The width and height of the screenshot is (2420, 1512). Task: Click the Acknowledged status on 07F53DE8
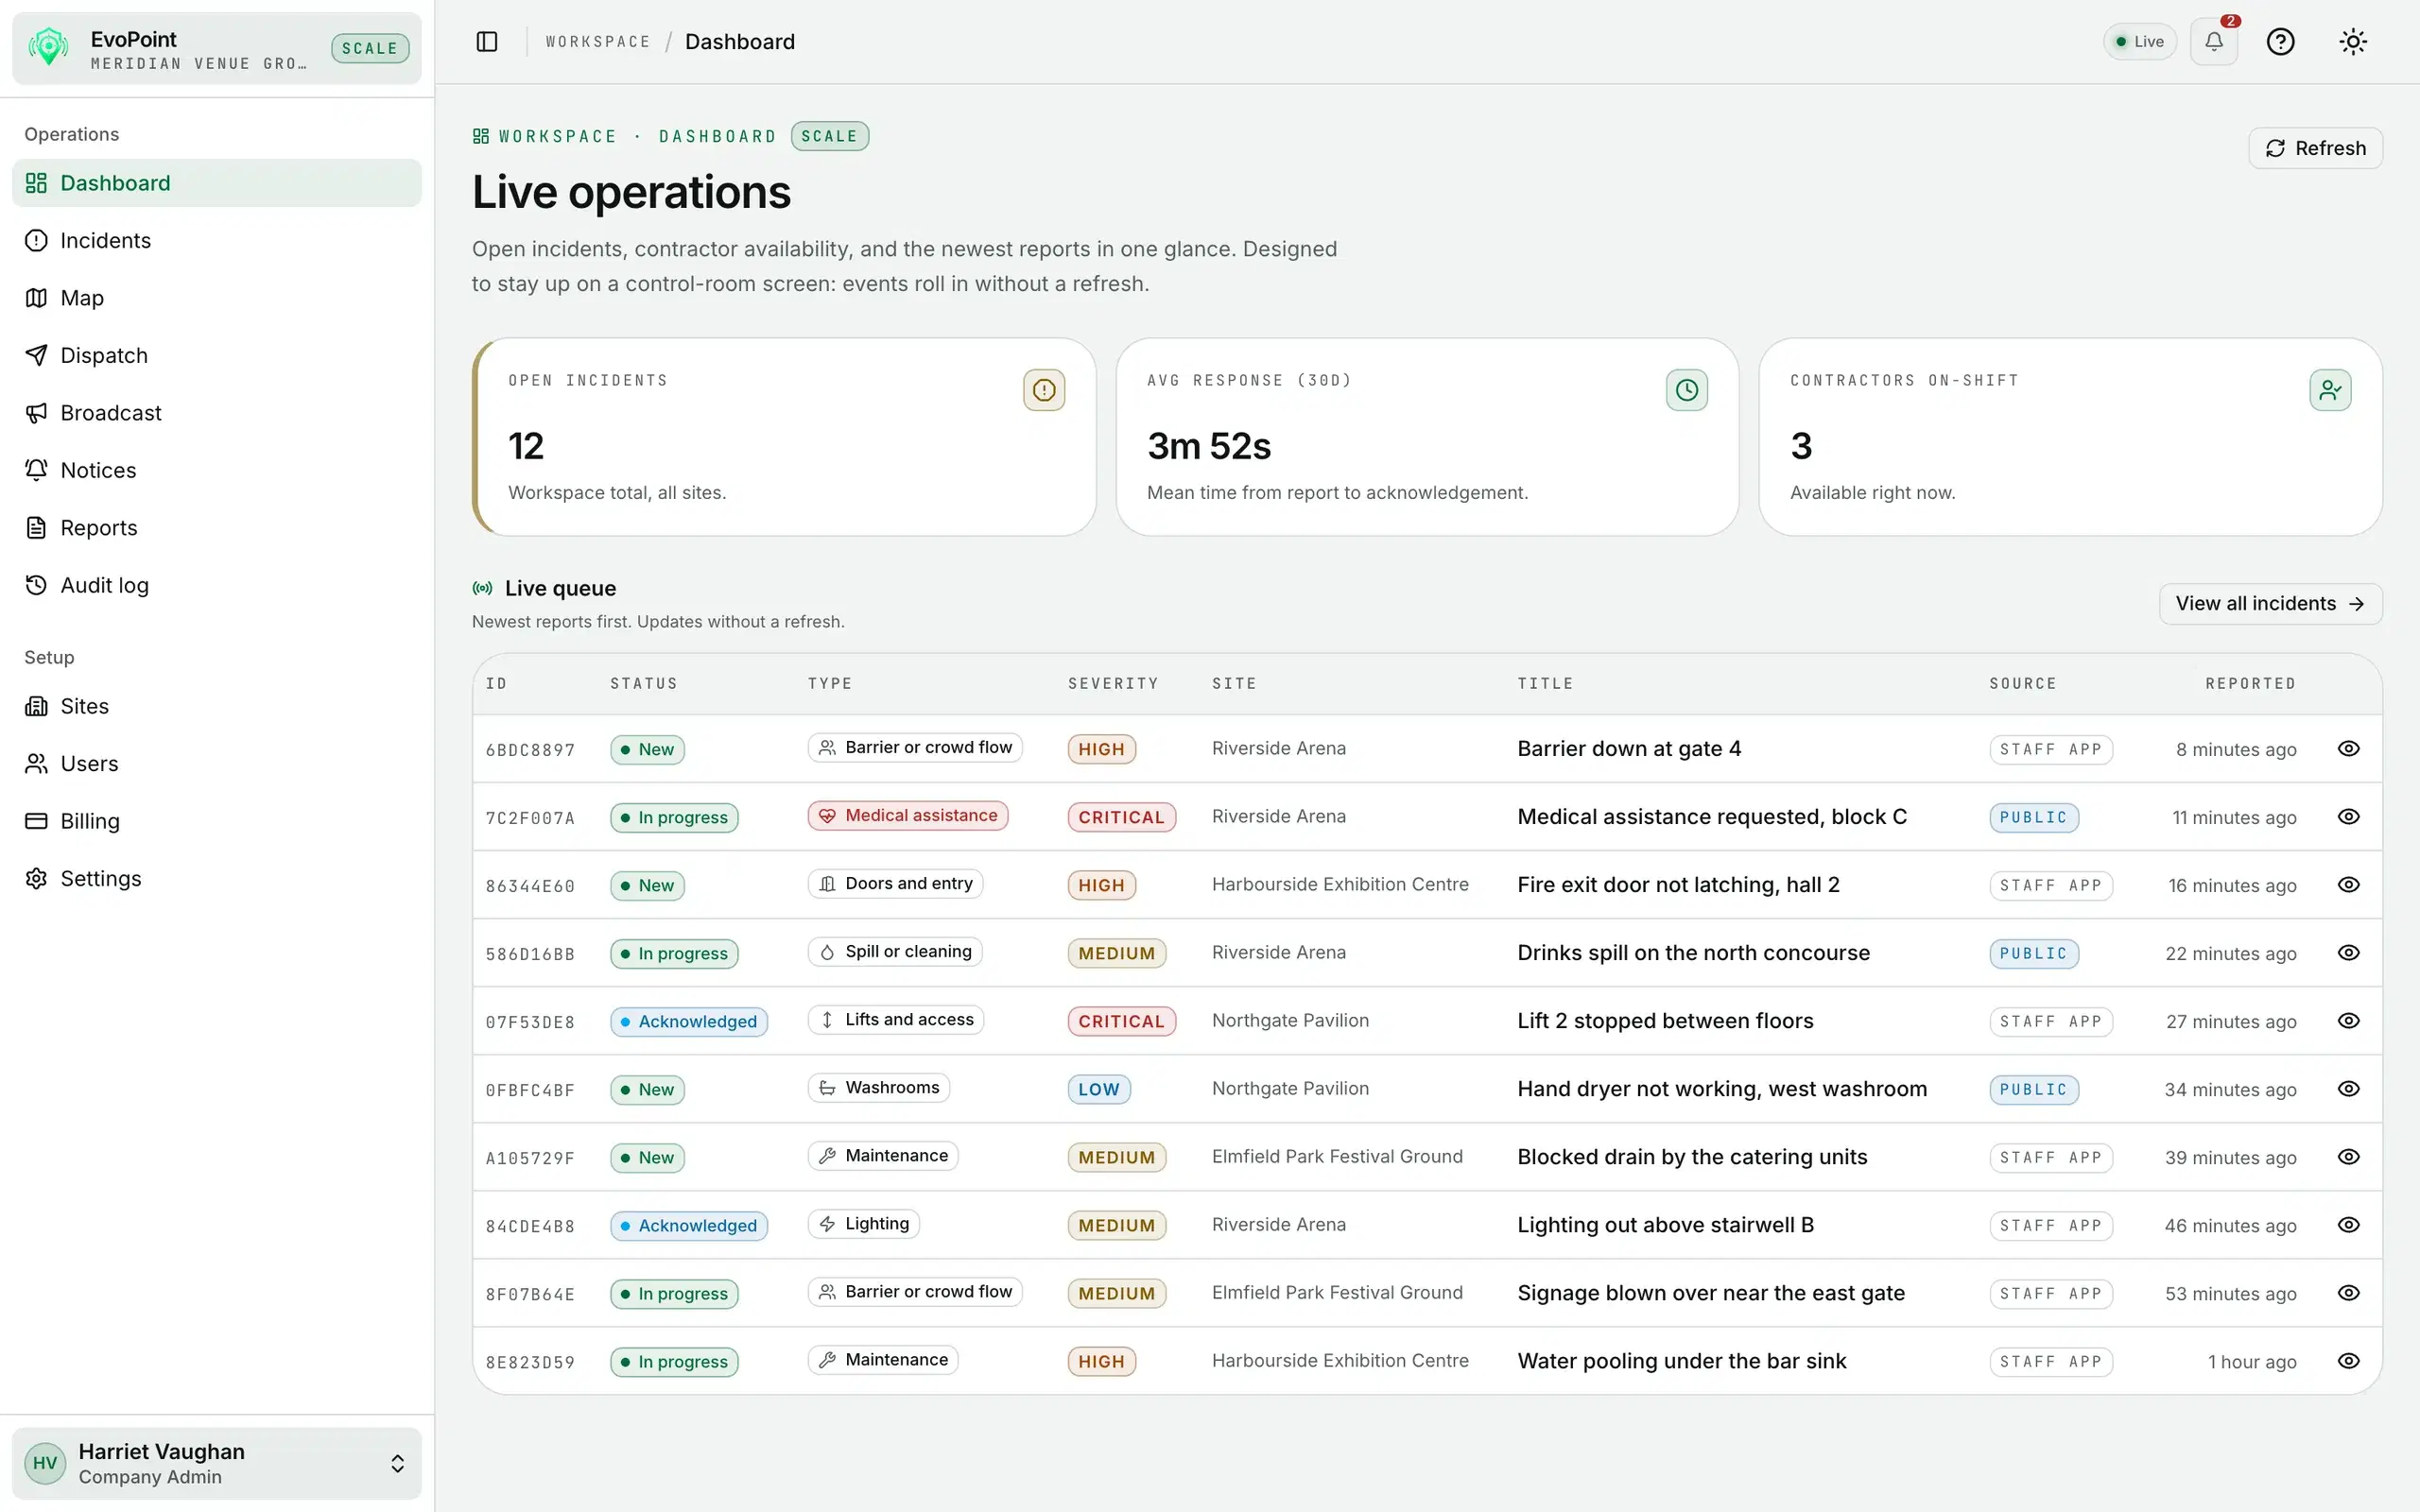coord(689,1022)
